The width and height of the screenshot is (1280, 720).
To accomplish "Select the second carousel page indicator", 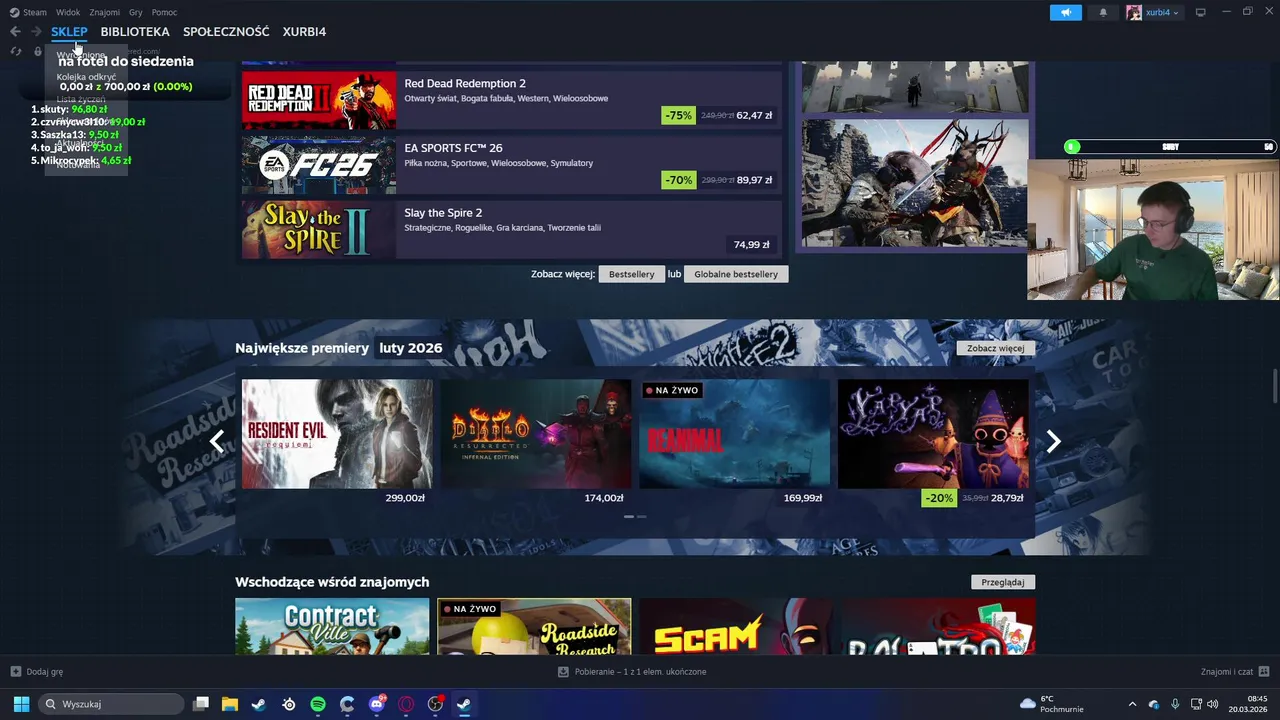I will point(642,517).
